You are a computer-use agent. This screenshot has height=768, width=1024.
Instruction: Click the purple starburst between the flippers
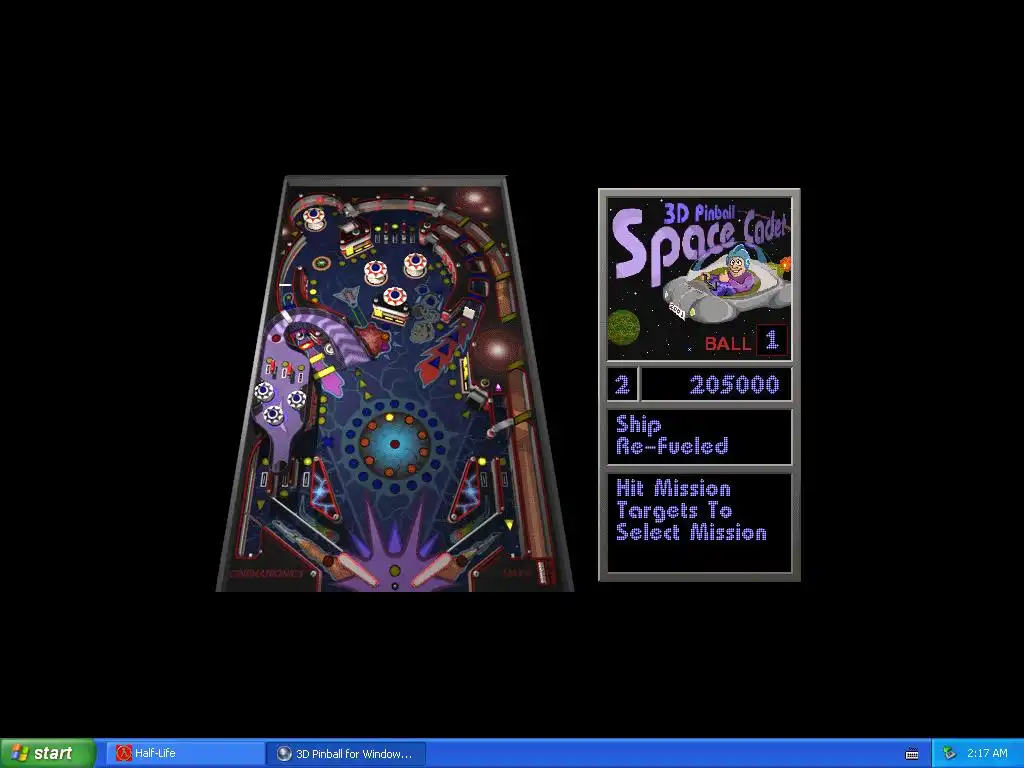pyautogui.click(x=394, y=543)
